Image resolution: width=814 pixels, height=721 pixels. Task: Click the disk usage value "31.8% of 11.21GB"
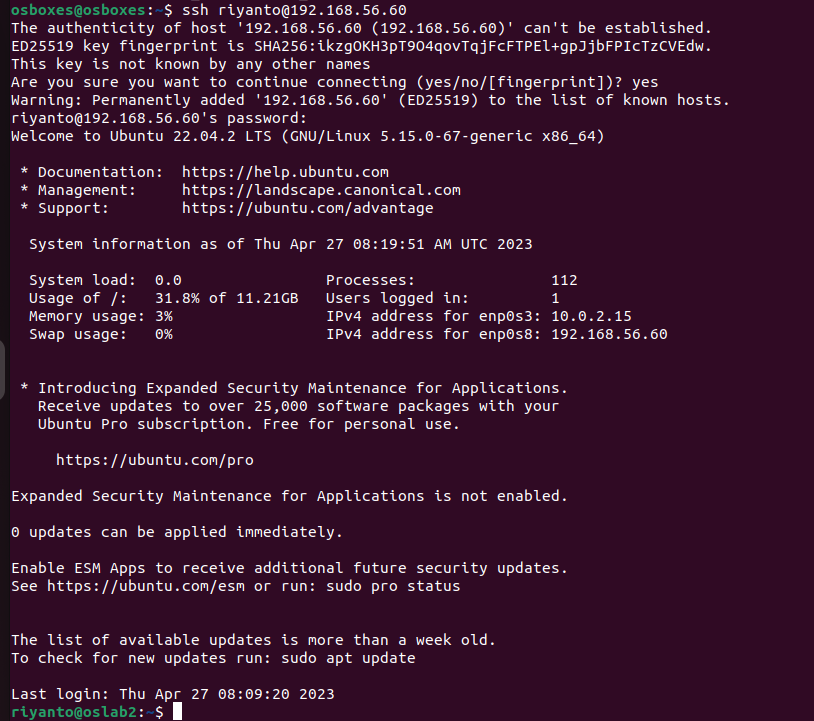click(x=227, y=298)
